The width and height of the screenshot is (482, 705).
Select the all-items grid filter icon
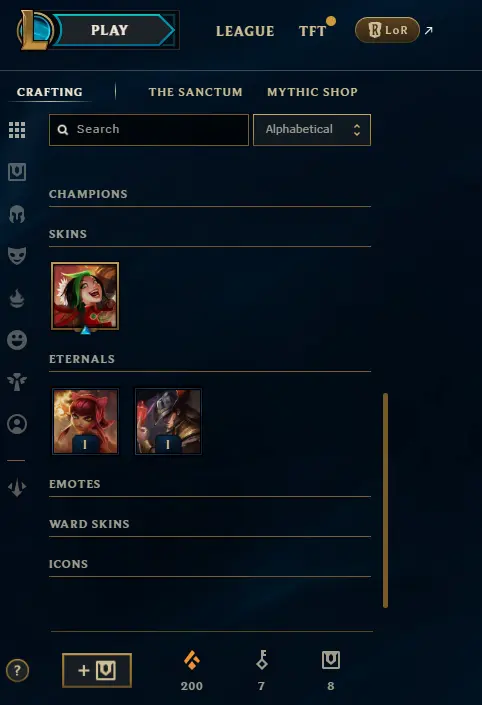click(x=17, y=130)
